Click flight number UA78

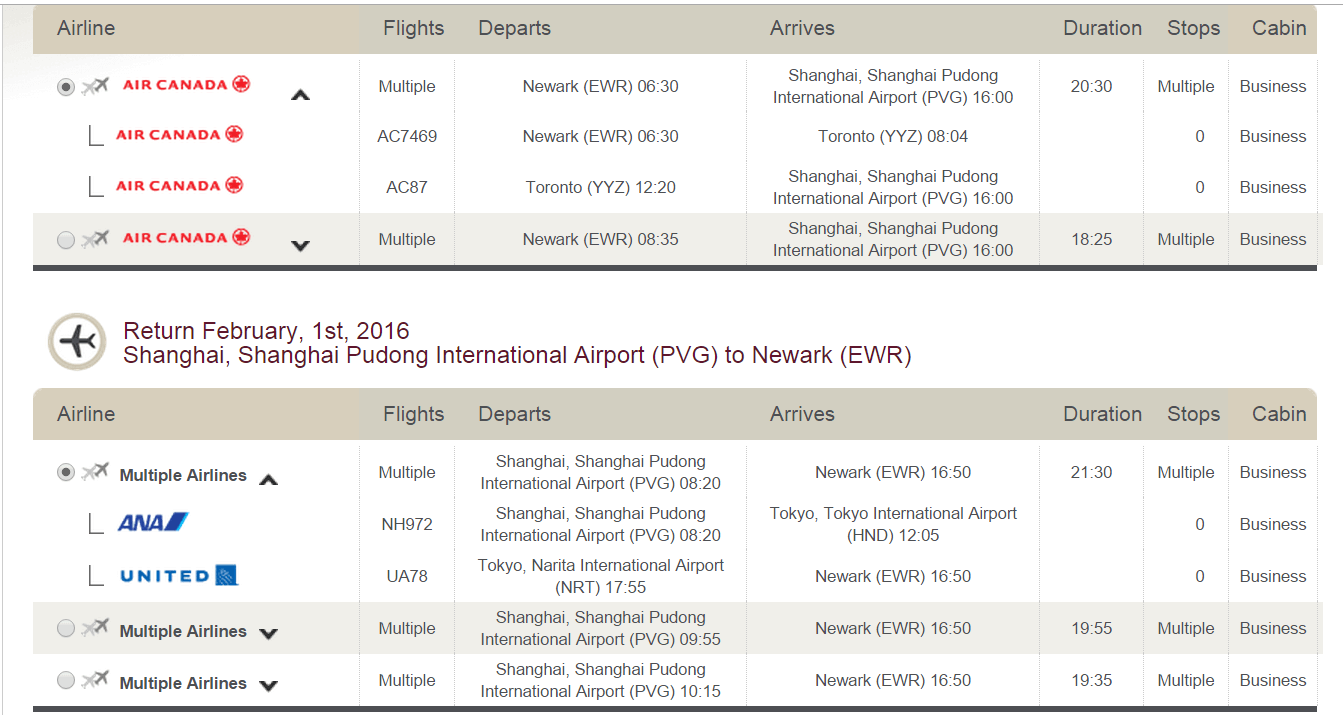(x=407, y=577)
